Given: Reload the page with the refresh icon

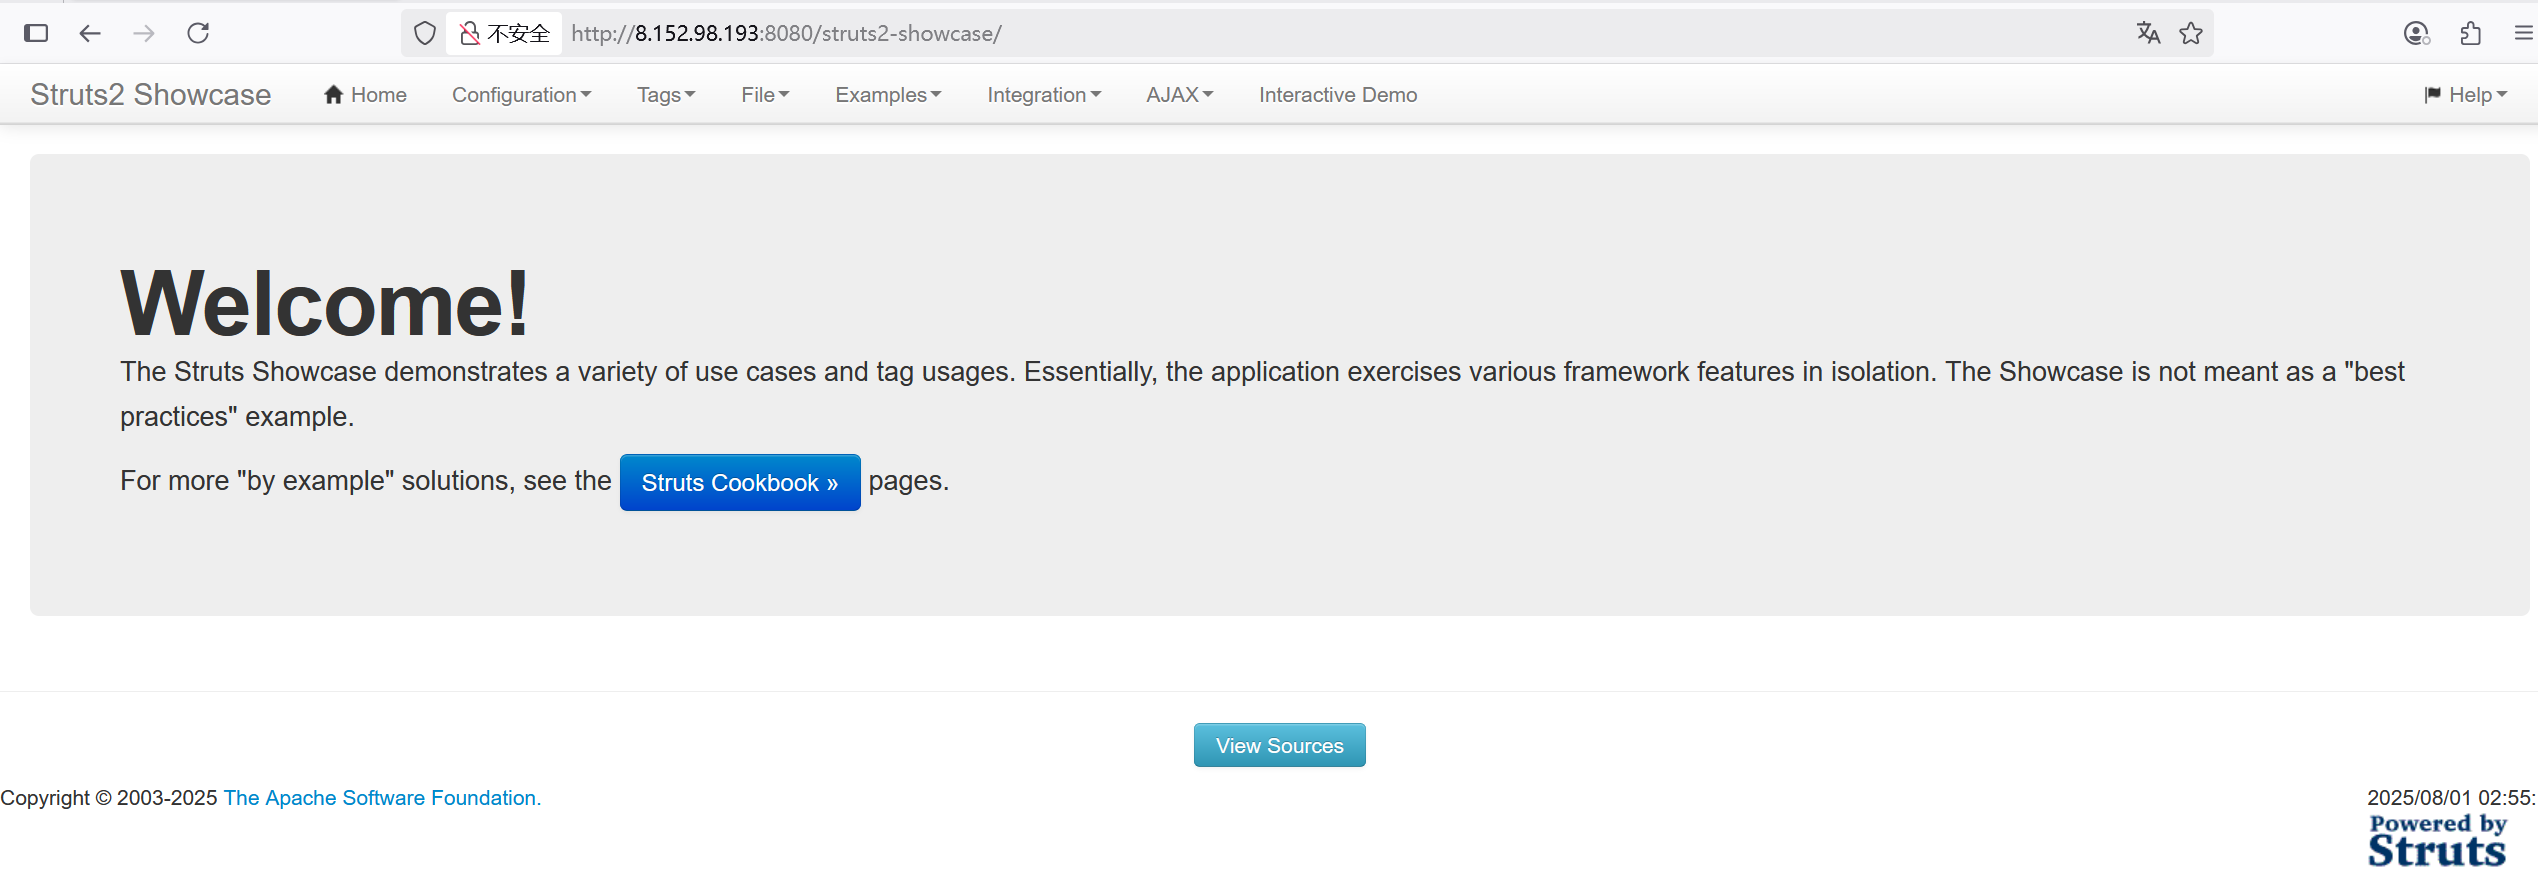Looking at the screenshot, I should (x=198, y=33).
